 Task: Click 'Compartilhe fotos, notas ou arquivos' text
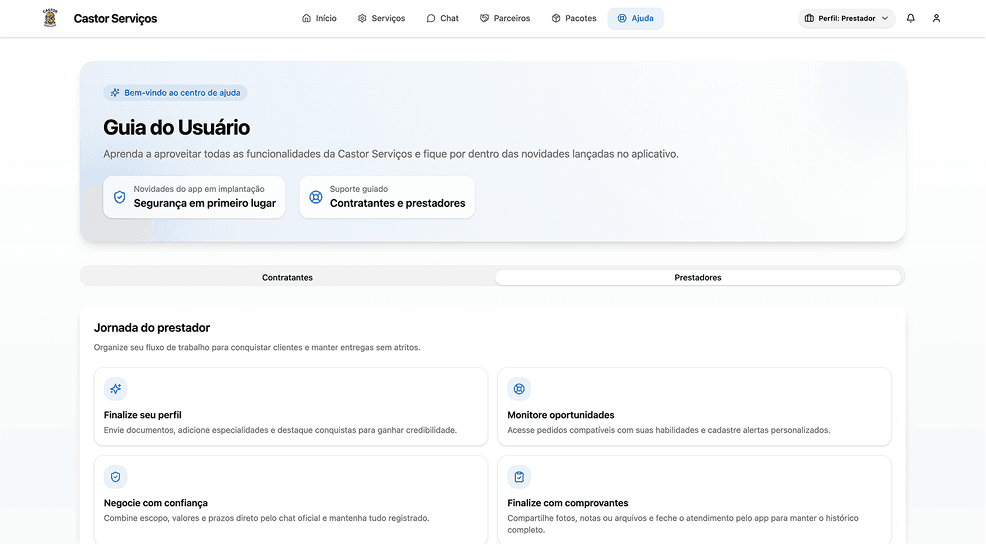tap(683, 524)
